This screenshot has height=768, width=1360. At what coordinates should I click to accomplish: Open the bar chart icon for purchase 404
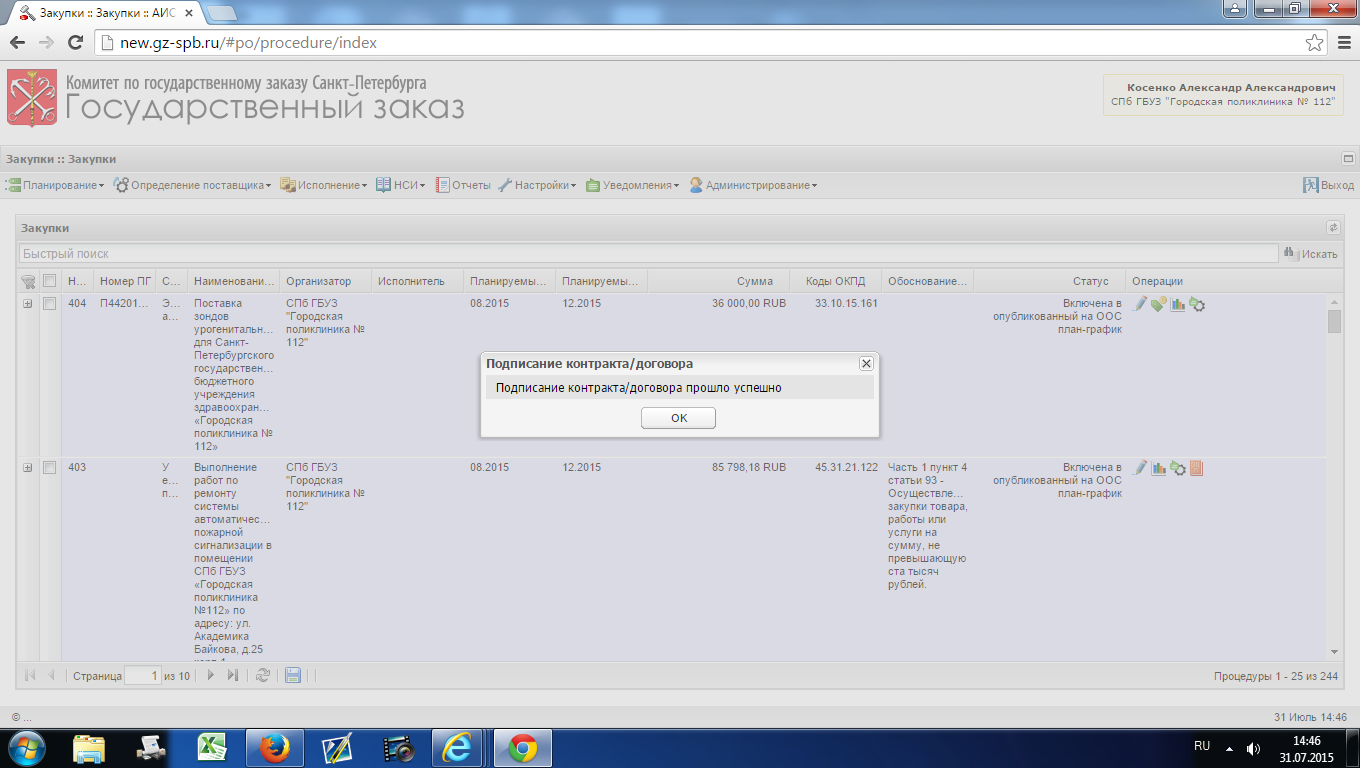point(1178,304)
